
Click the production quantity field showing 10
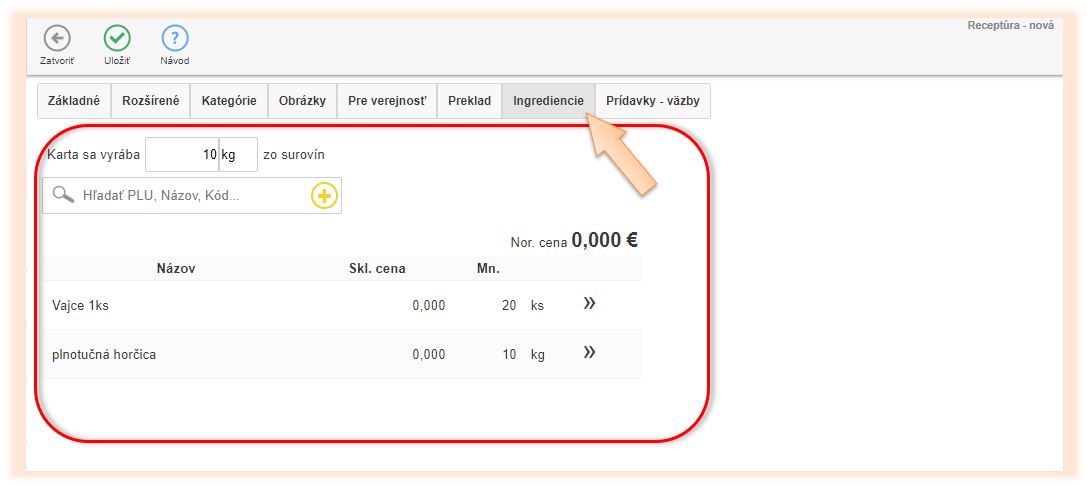[x=182, y=155]
